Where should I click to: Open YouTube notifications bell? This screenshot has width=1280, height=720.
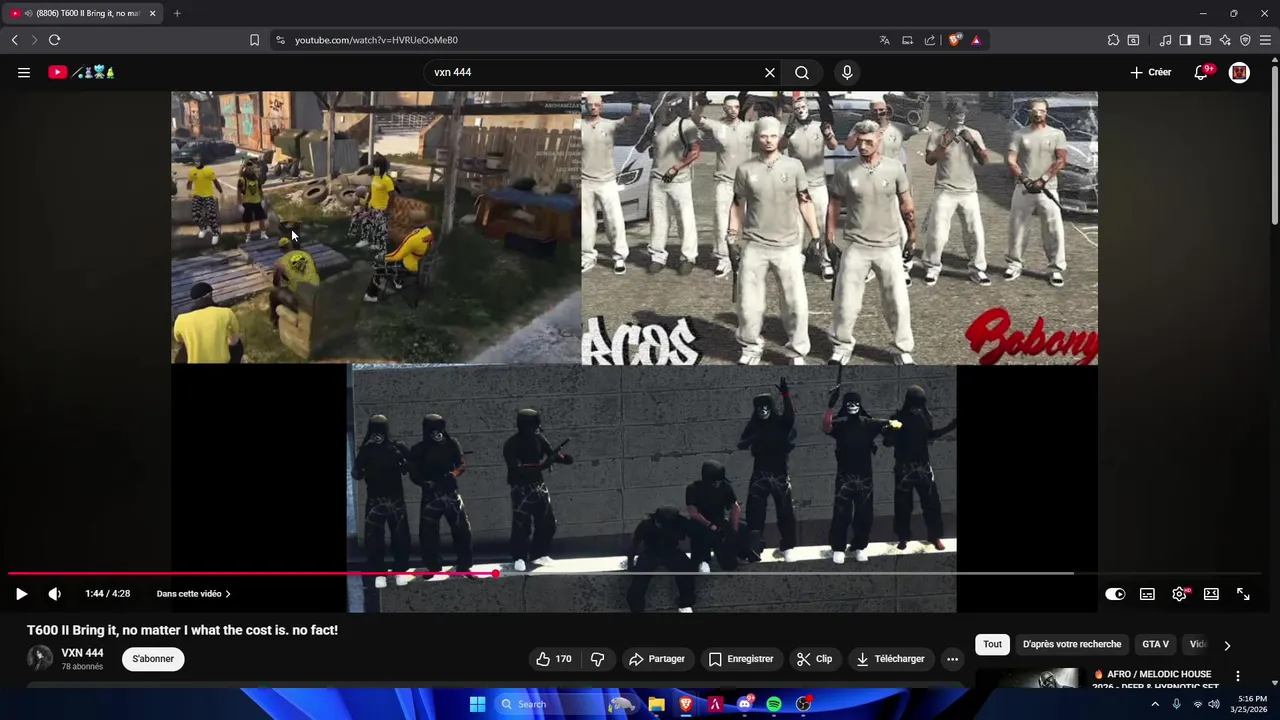pyautogui.click(x=1202, y=72)
